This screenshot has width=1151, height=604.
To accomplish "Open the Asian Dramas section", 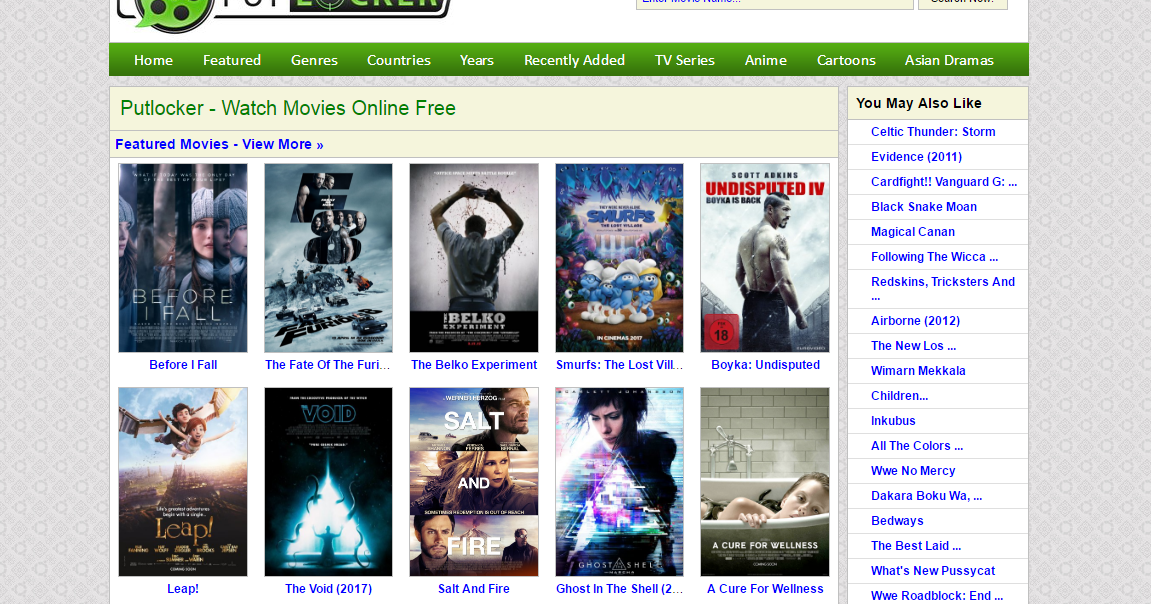I will [x=948, y=60].
